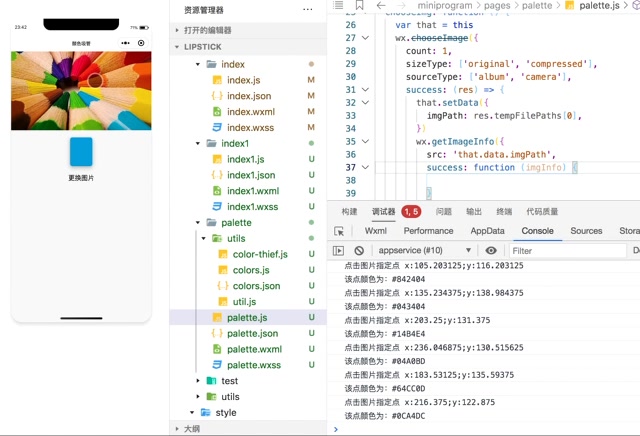The height and width of the screenshot is (436, 640).
Task: Collapse the index folder in the tree
Action: (198, 65)
